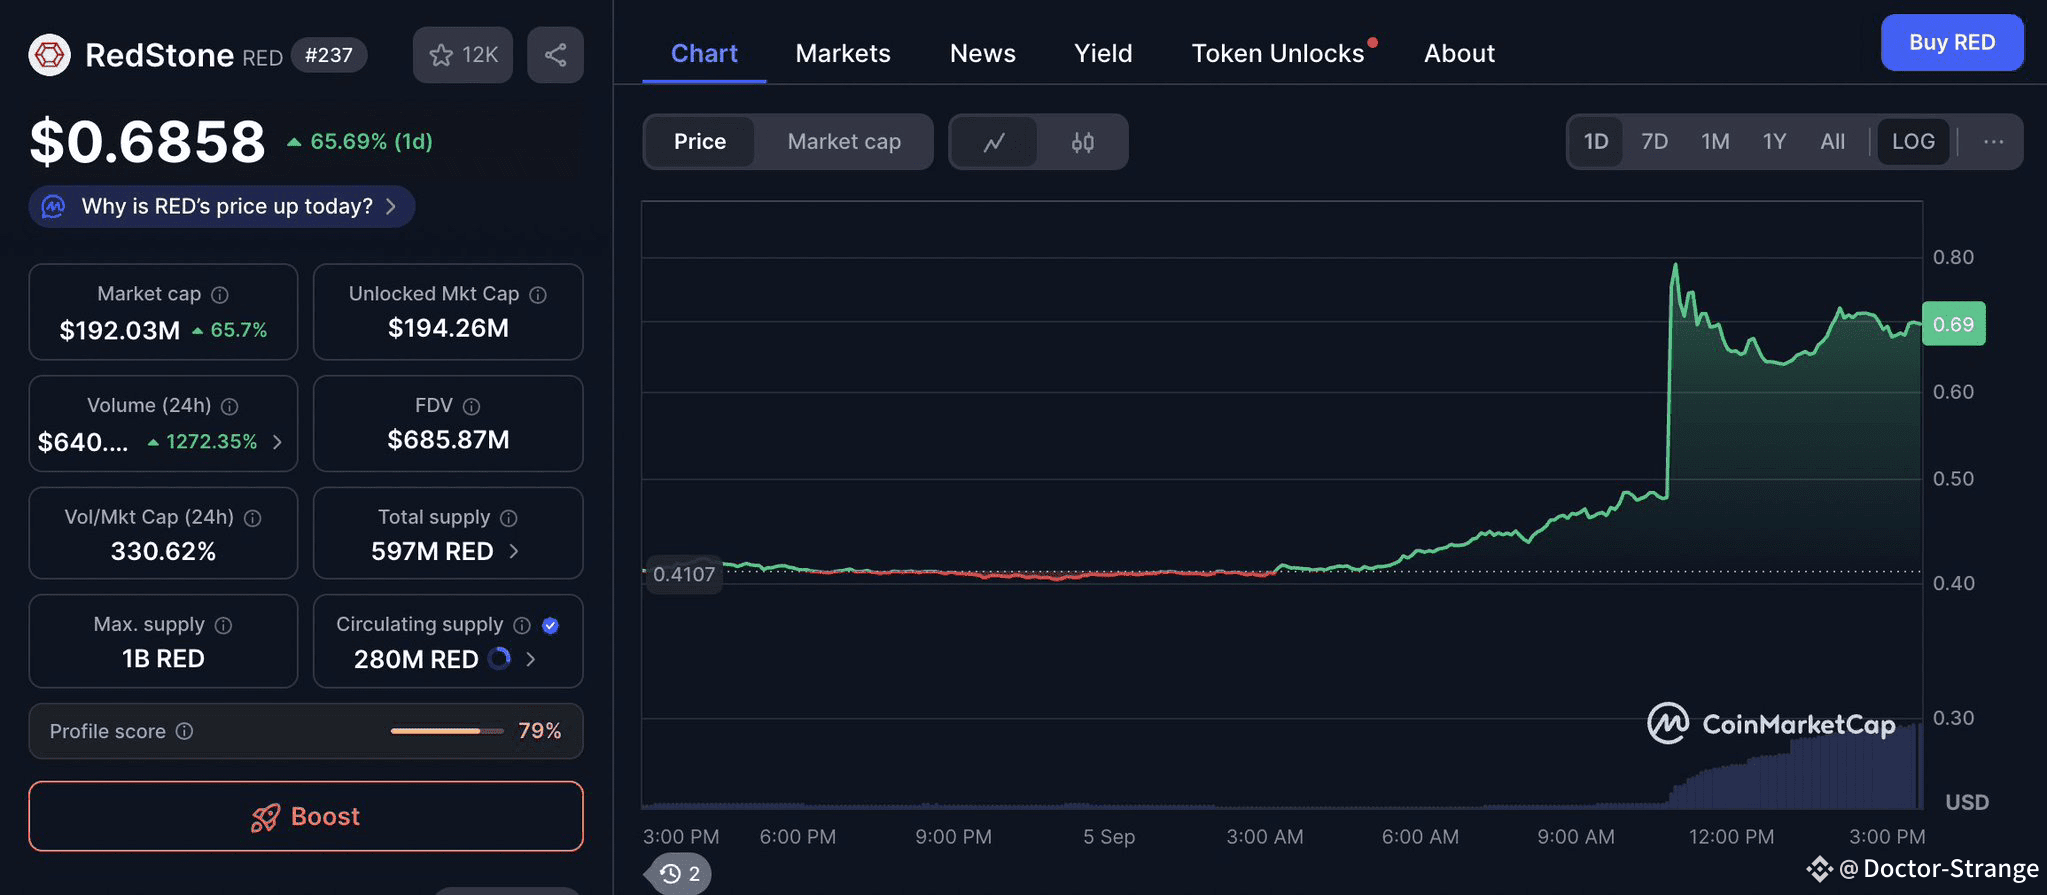Click the 0.69 current price label

(x=1953, y=324)
